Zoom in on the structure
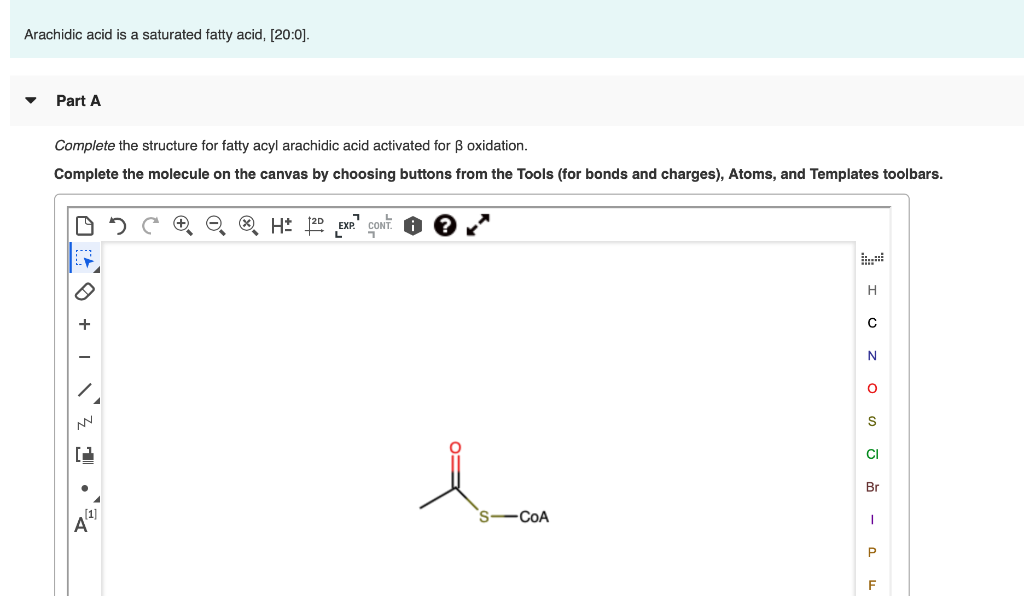The width and height of the screenshot is (1024, 596). [182, 225]
